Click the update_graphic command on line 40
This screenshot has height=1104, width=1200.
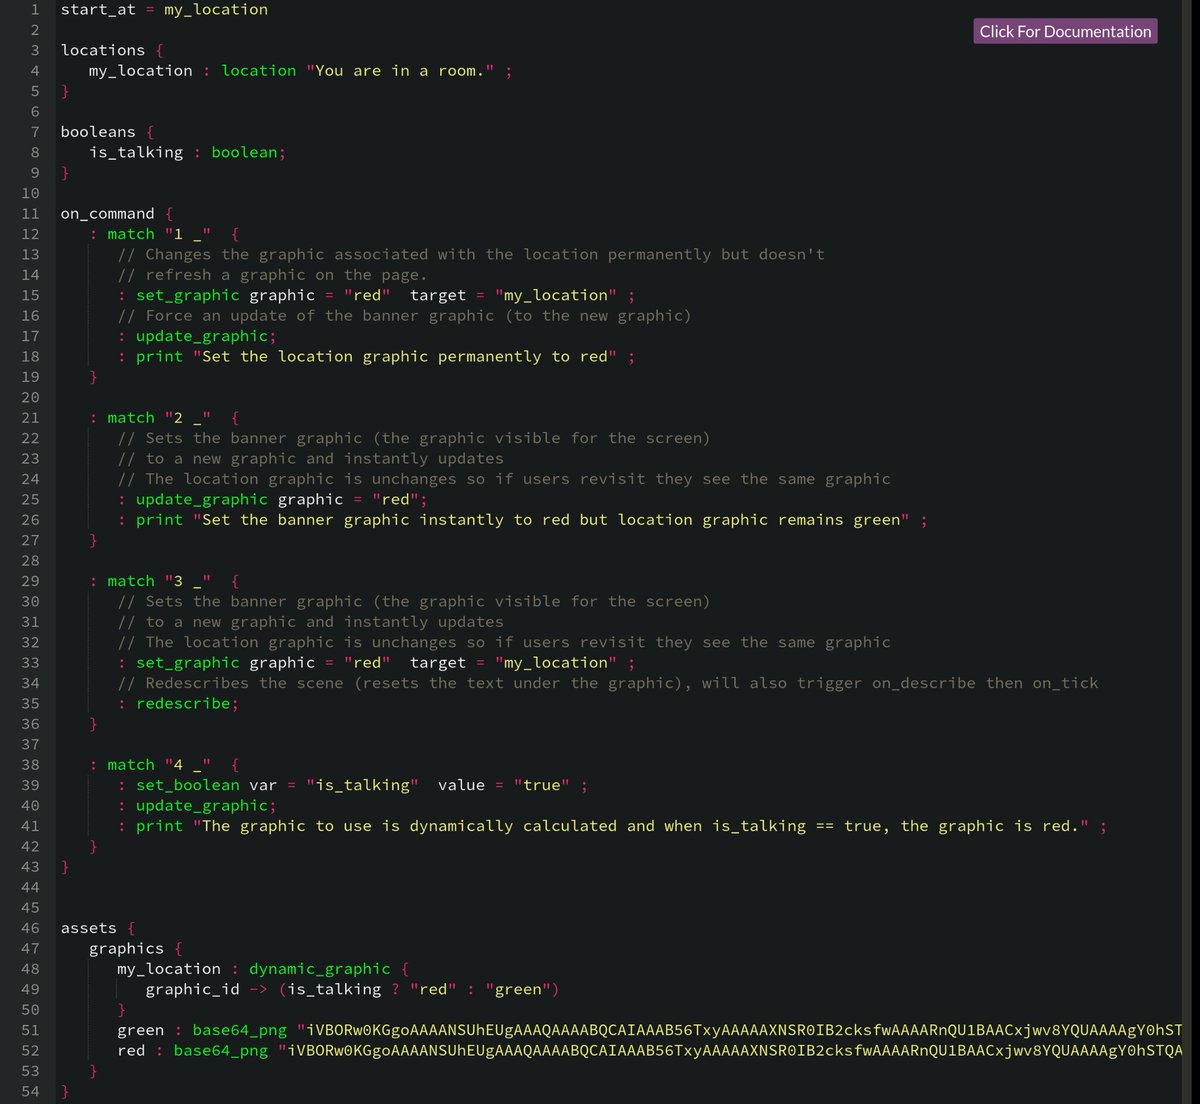pyautogui.click(x=202, y=806)
